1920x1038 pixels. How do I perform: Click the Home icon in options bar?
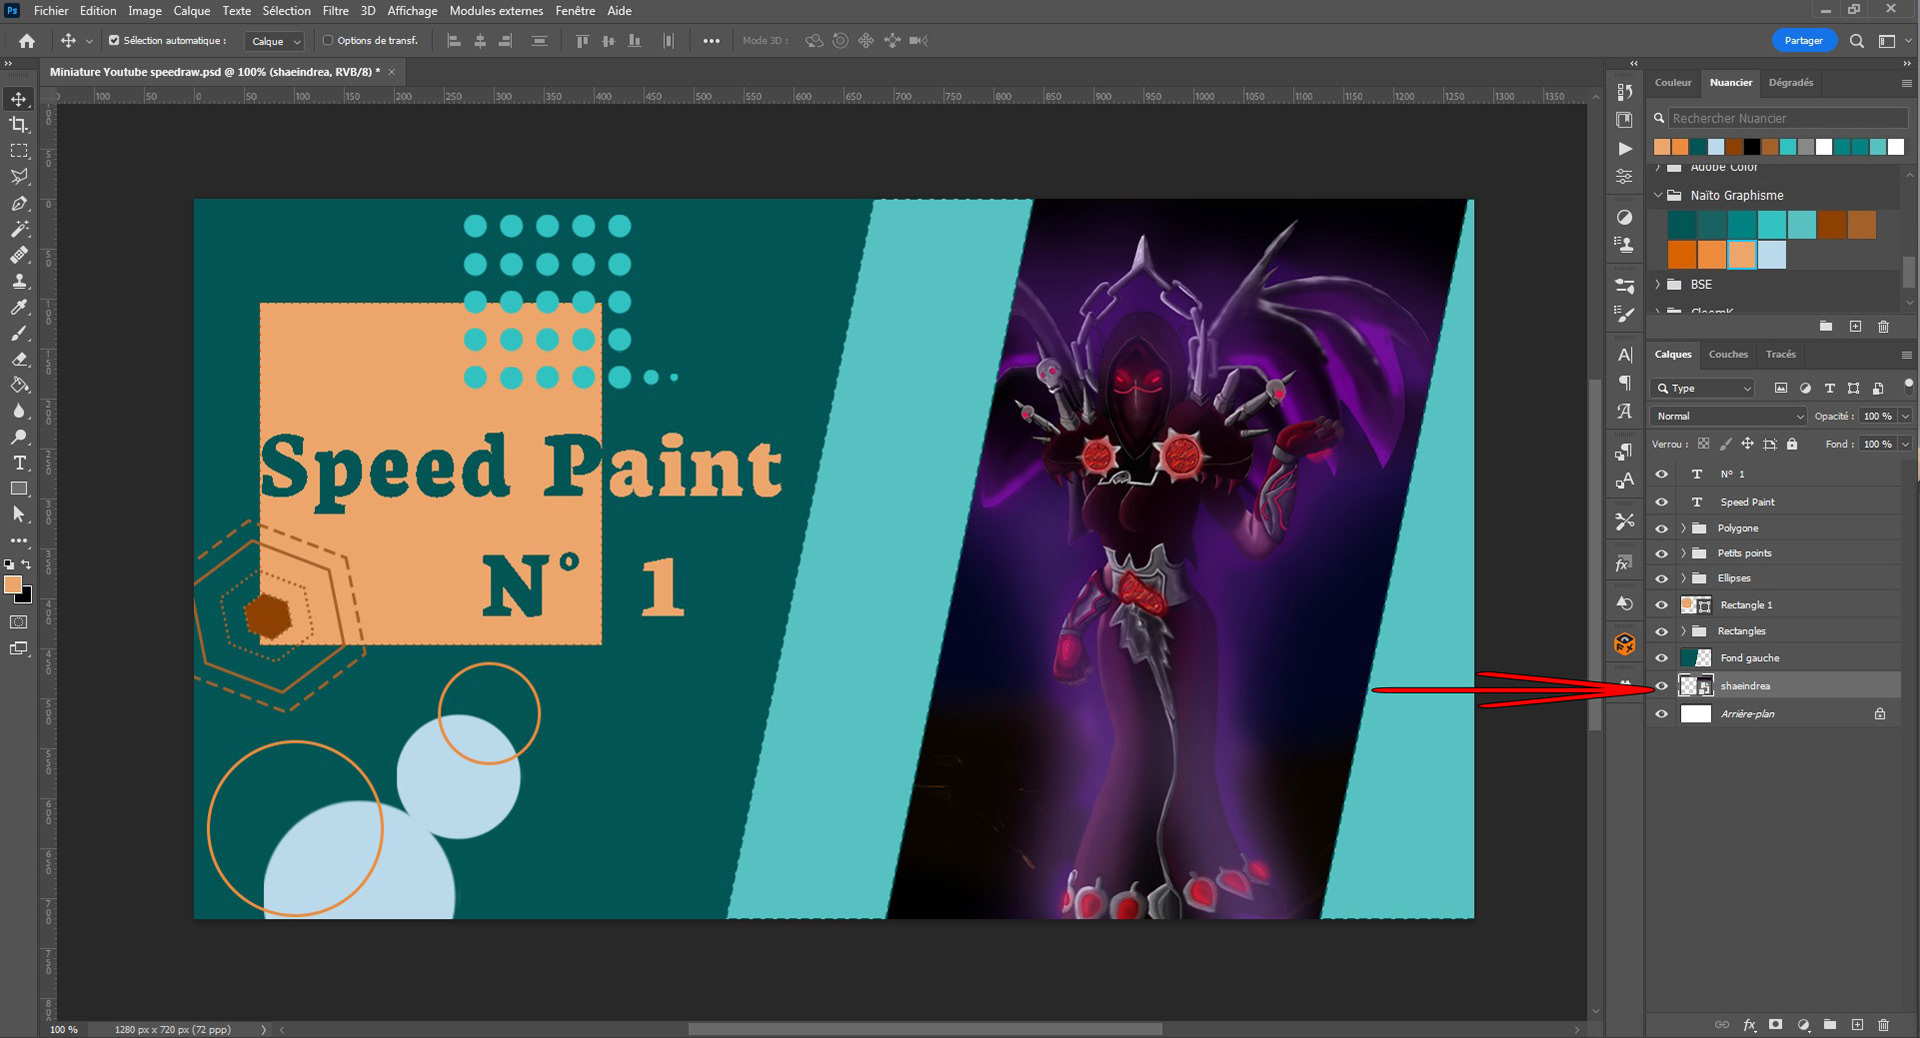pos(27,41)
